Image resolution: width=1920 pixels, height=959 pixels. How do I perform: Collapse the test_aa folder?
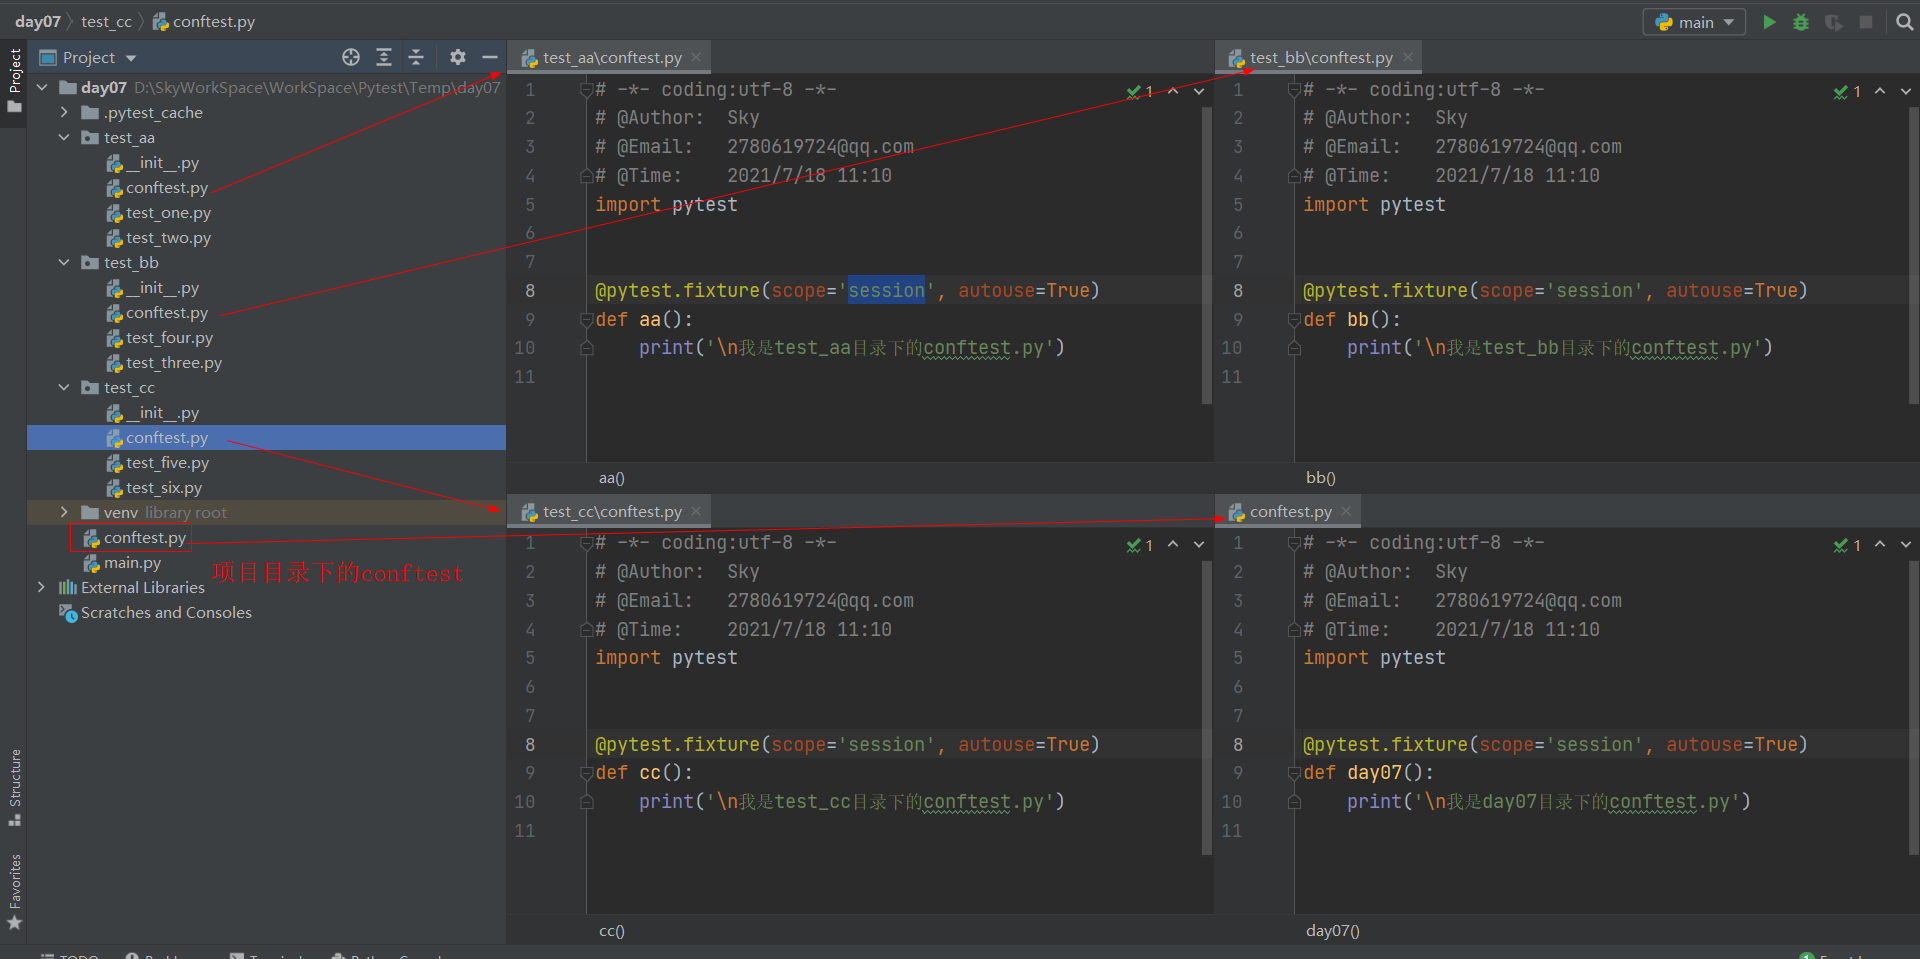pyautogui.click(x=64, y=138)
